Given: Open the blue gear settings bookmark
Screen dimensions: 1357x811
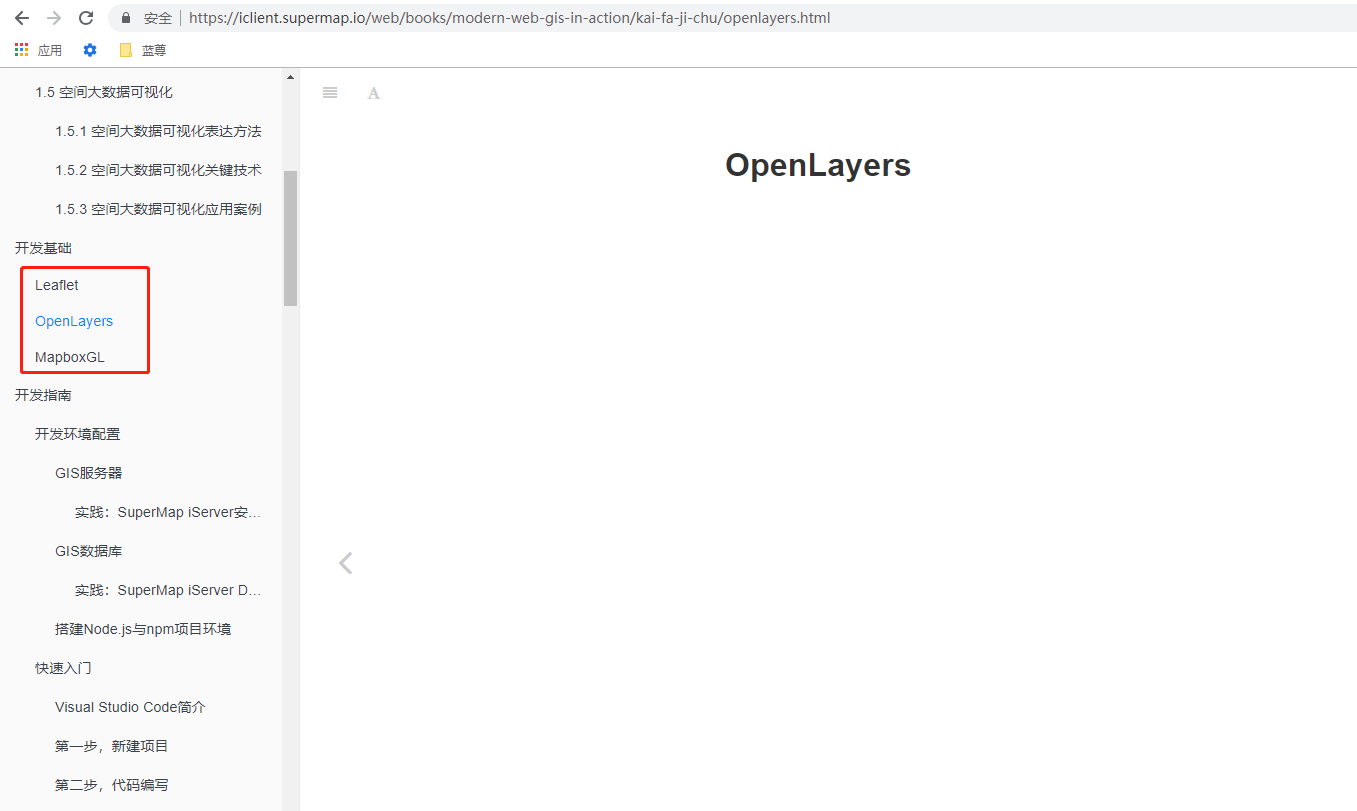Looking at the screenshot, I should click(90, 50).
